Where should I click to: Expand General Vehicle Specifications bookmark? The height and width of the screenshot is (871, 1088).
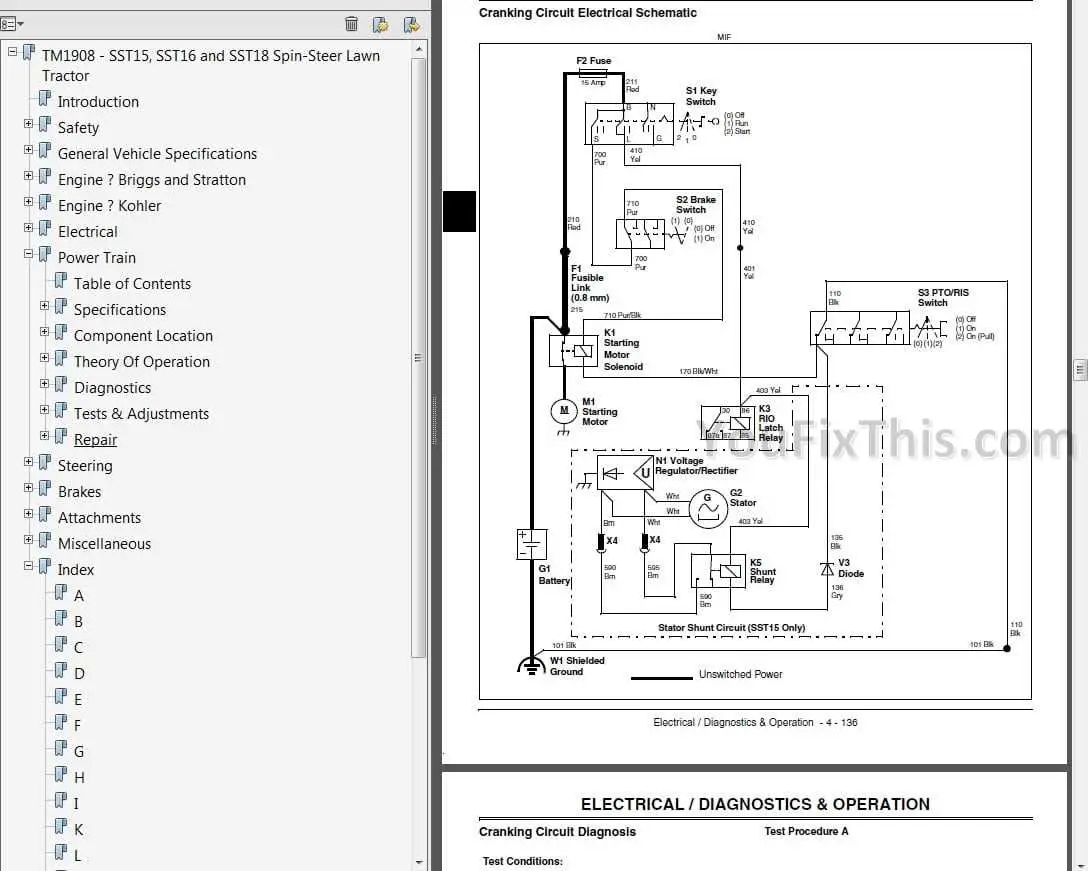[x=28, y=149]
